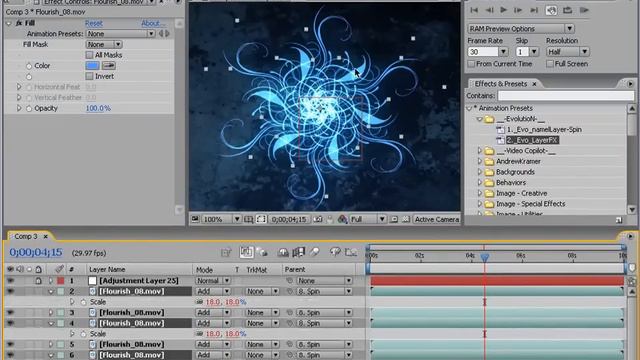Switch to the Comp 3 timeline tab
Image resolution: width=640 pixels, height=360 pixels.
[x=26, y=236]
